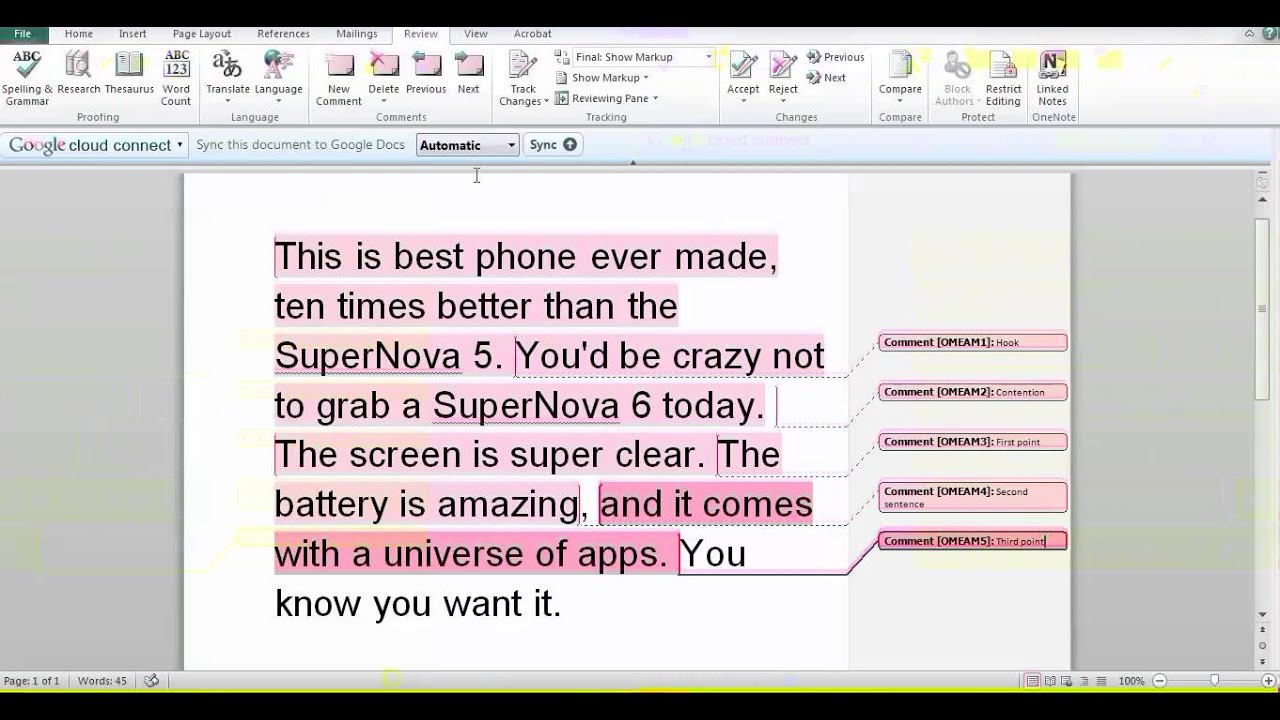
Task: Open the Reviewing Pane dropdown arrow
Action: pos(655,98)
